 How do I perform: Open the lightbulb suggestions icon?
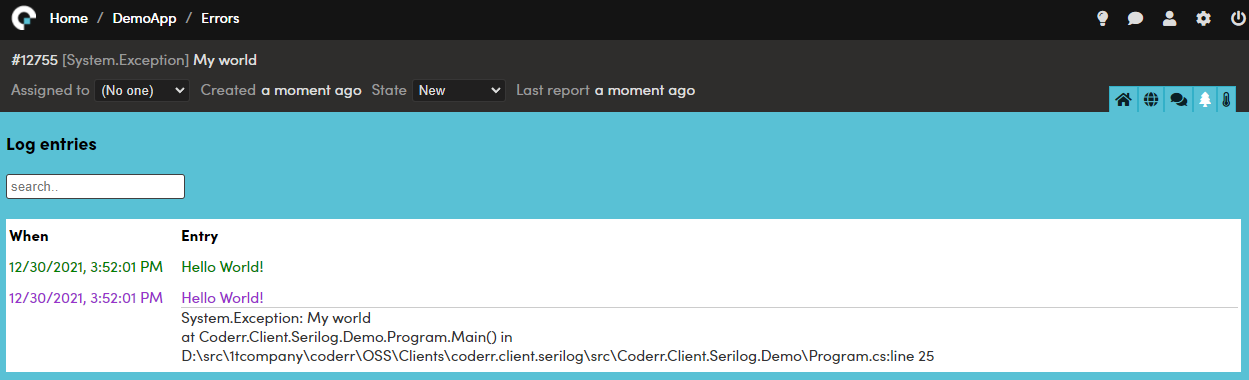[1103, 19]
